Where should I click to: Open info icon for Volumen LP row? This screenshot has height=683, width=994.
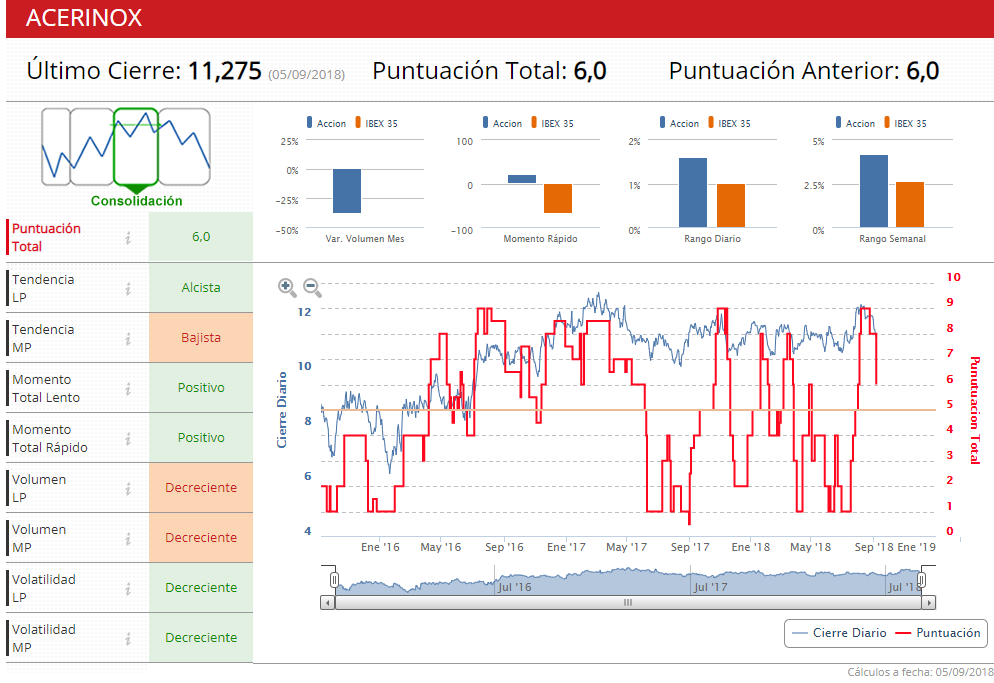[x=128, y=489]
